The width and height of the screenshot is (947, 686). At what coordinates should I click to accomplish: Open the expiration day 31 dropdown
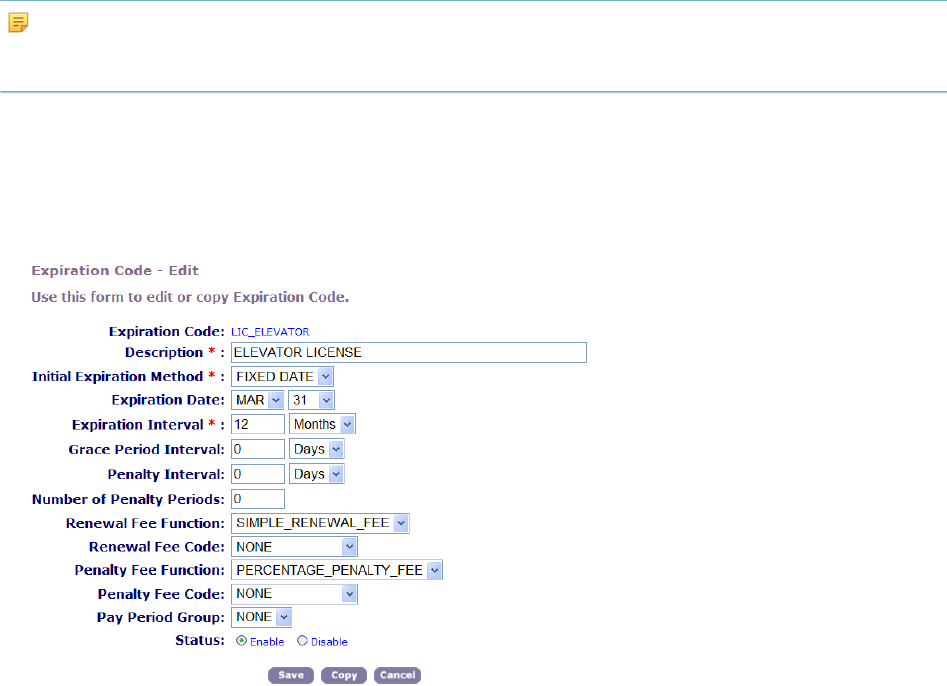(x=311, y=400)
